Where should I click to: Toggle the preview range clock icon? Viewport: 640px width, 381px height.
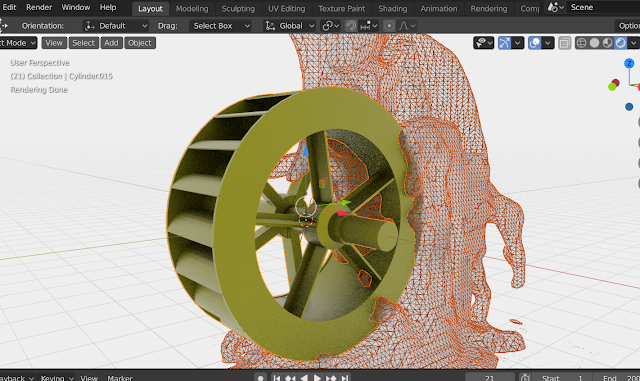pos(526,378)
